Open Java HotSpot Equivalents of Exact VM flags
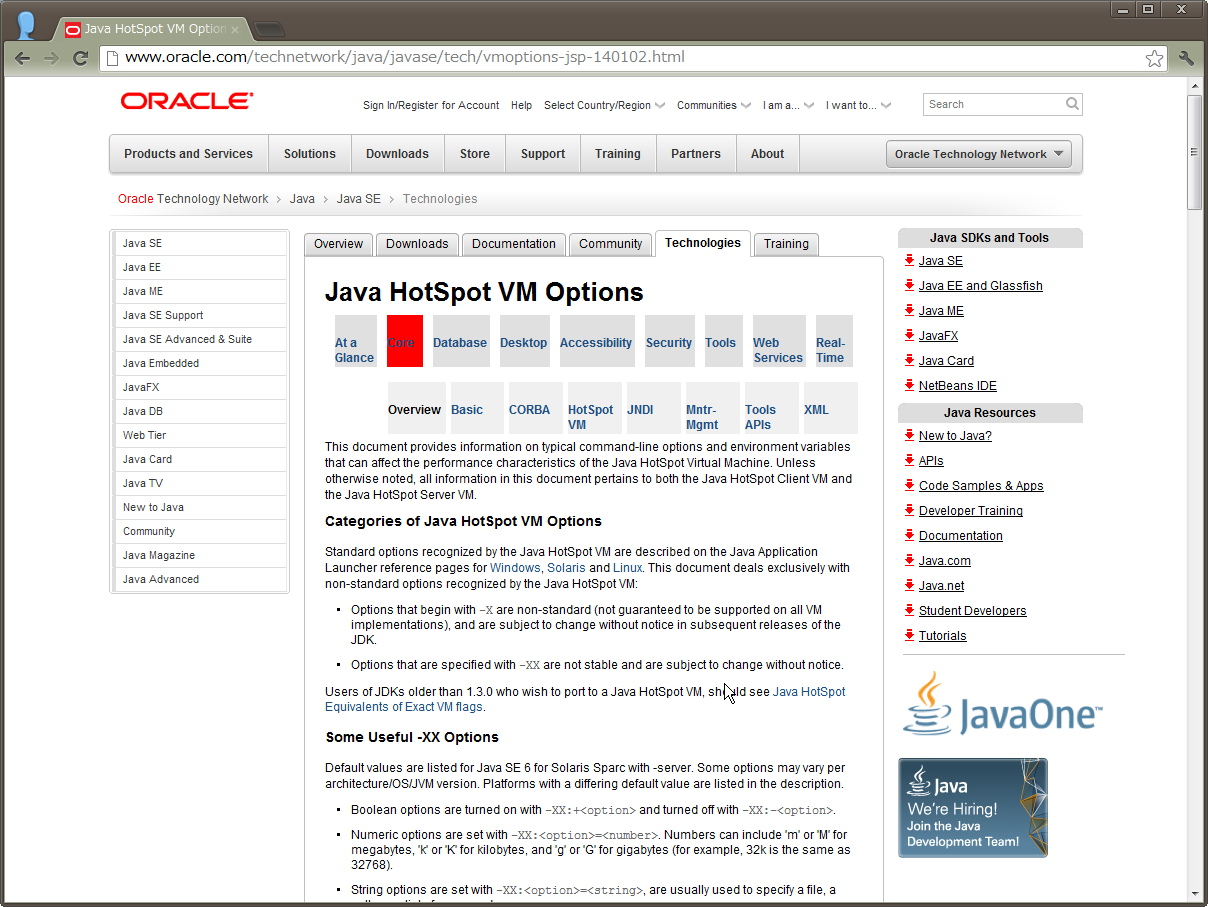The height and width of the screenshot is (907, 1208). 585,699
